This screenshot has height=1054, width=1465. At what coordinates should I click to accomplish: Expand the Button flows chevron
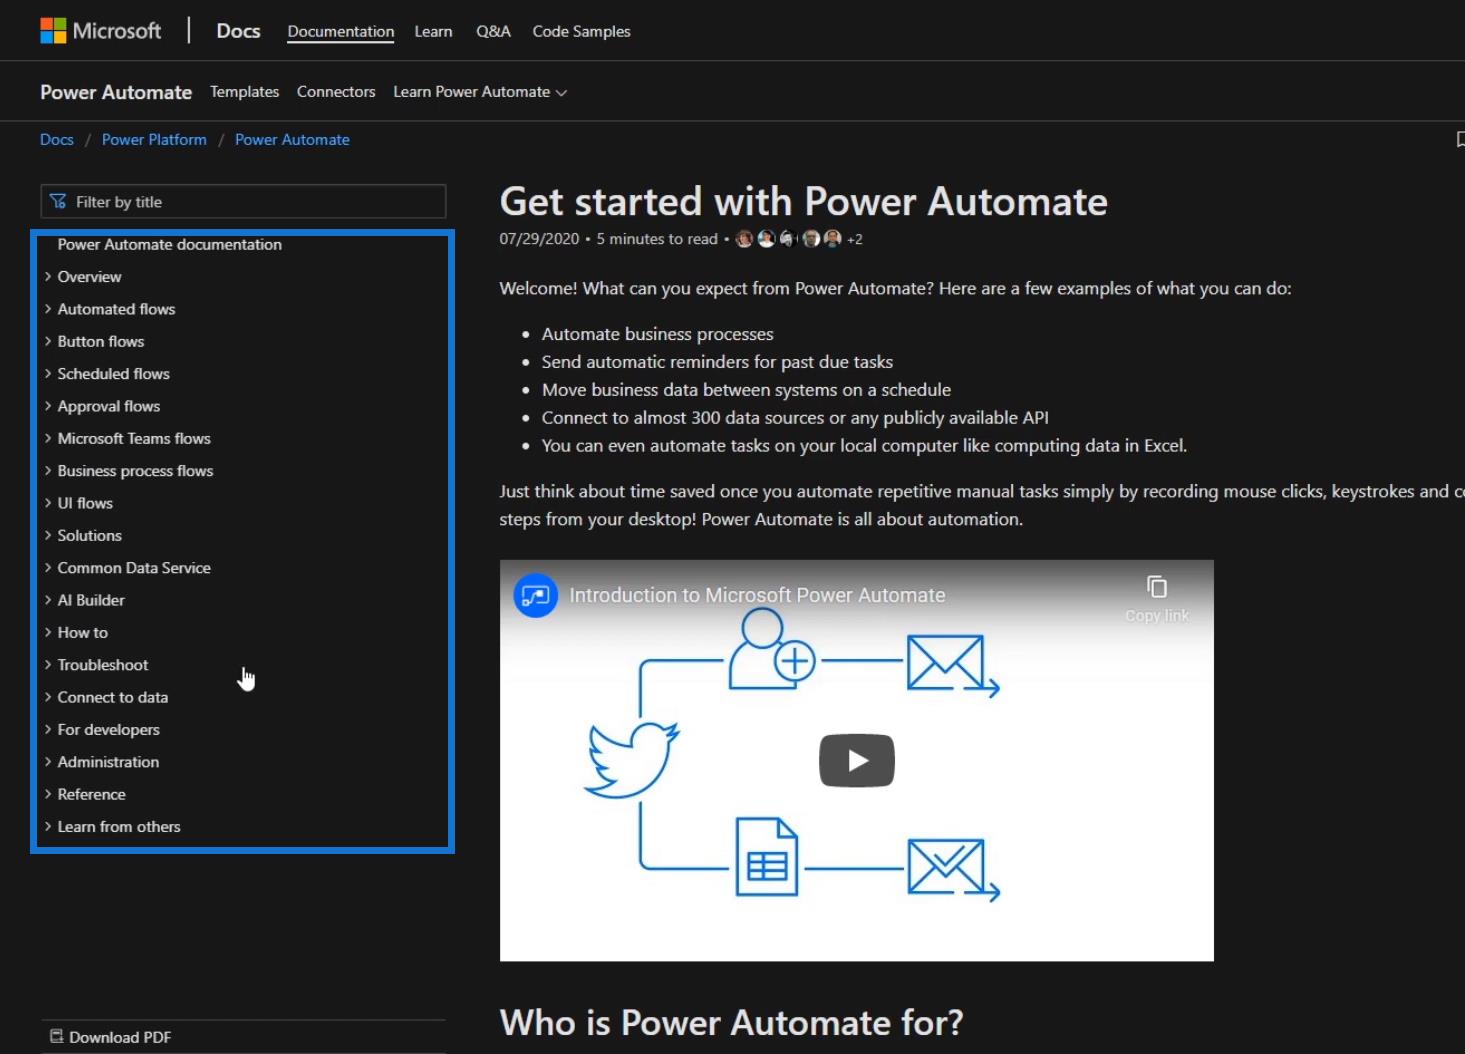[x=48, y=341]
